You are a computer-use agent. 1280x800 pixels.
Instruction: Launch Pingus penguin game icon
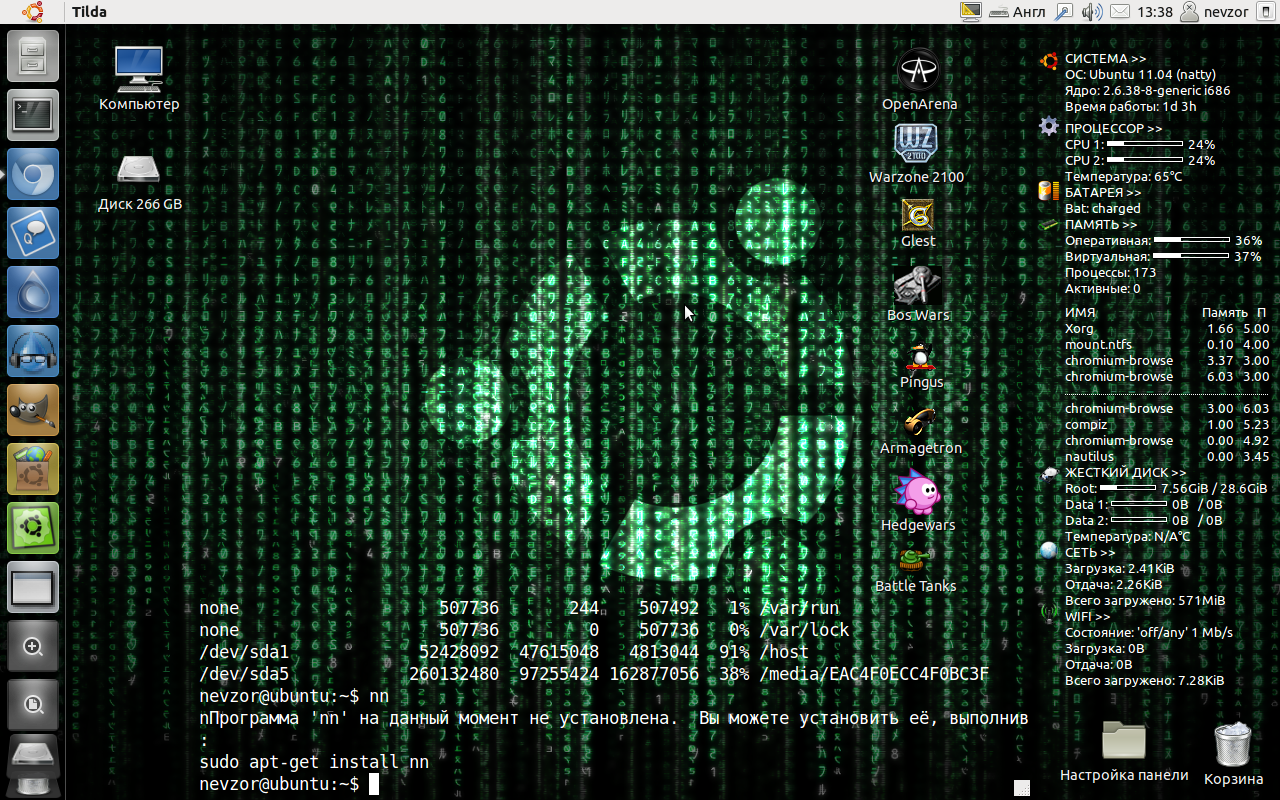921,364
